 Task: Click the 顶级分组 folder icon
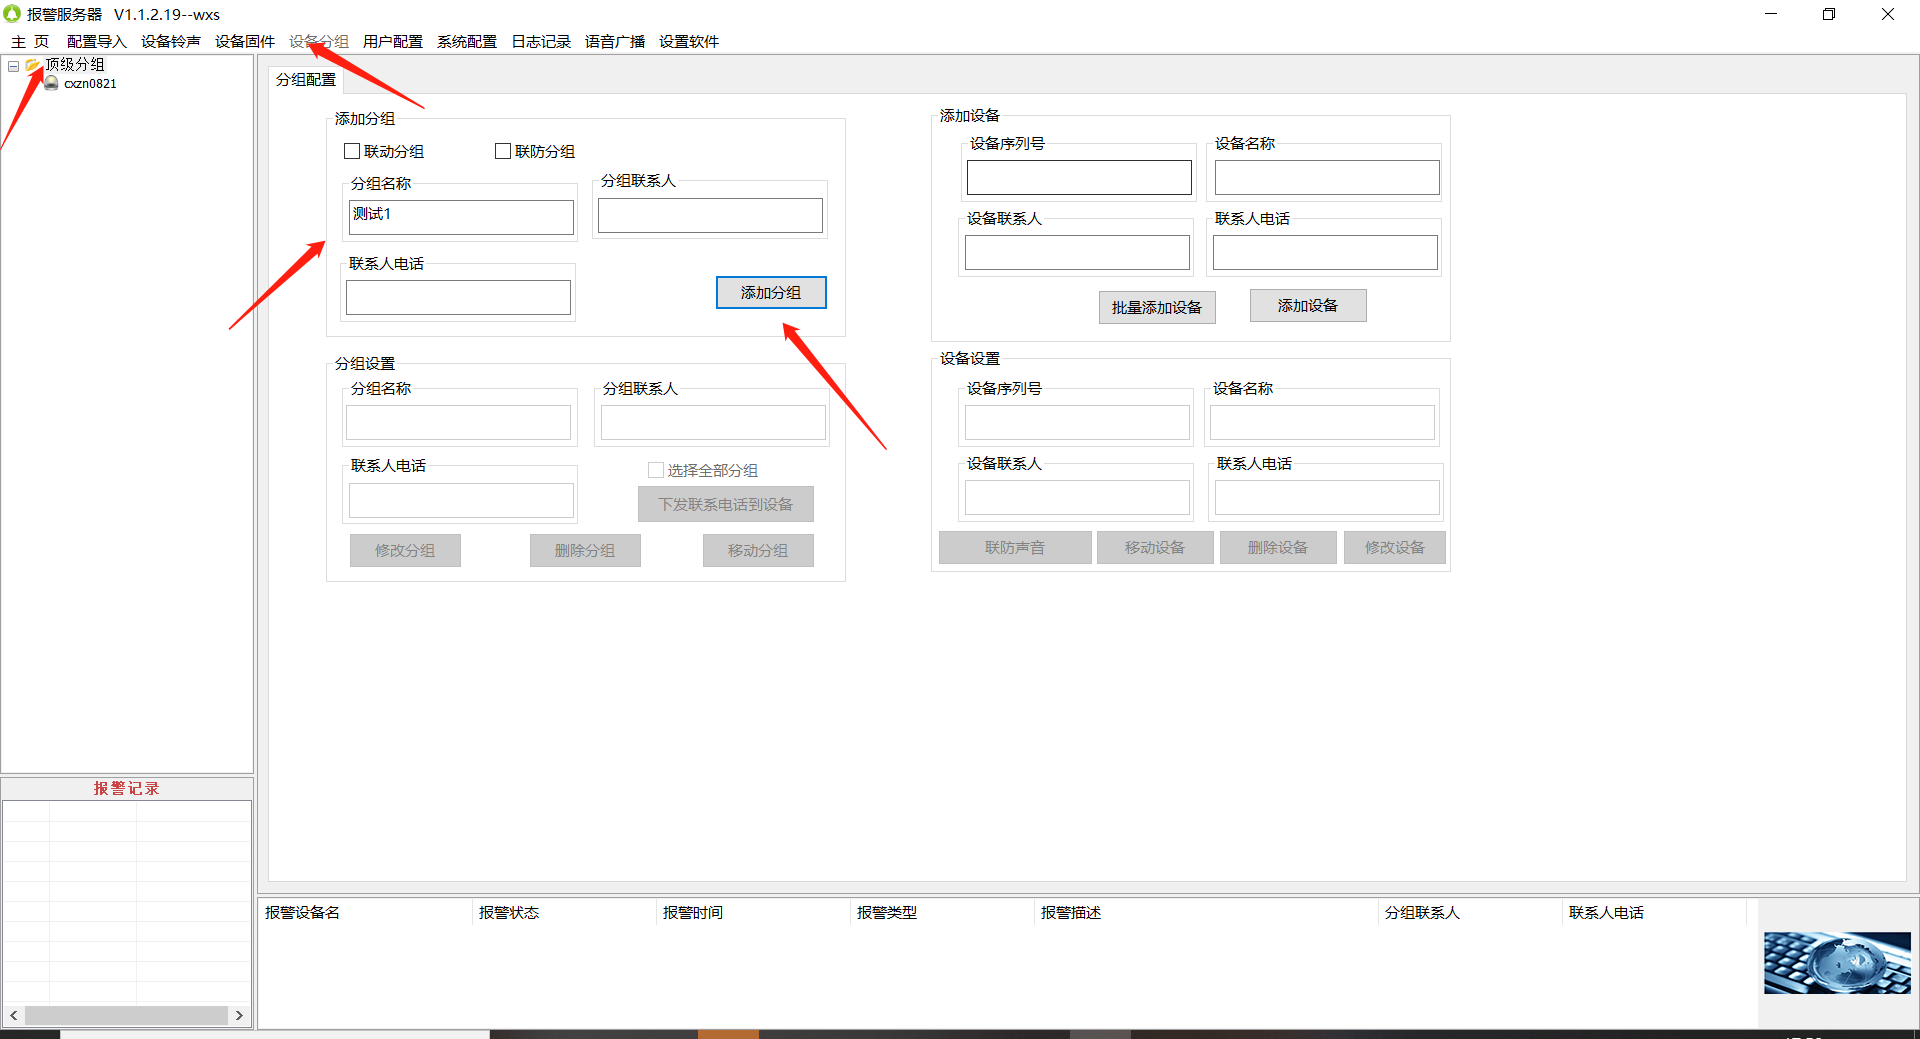33,65
